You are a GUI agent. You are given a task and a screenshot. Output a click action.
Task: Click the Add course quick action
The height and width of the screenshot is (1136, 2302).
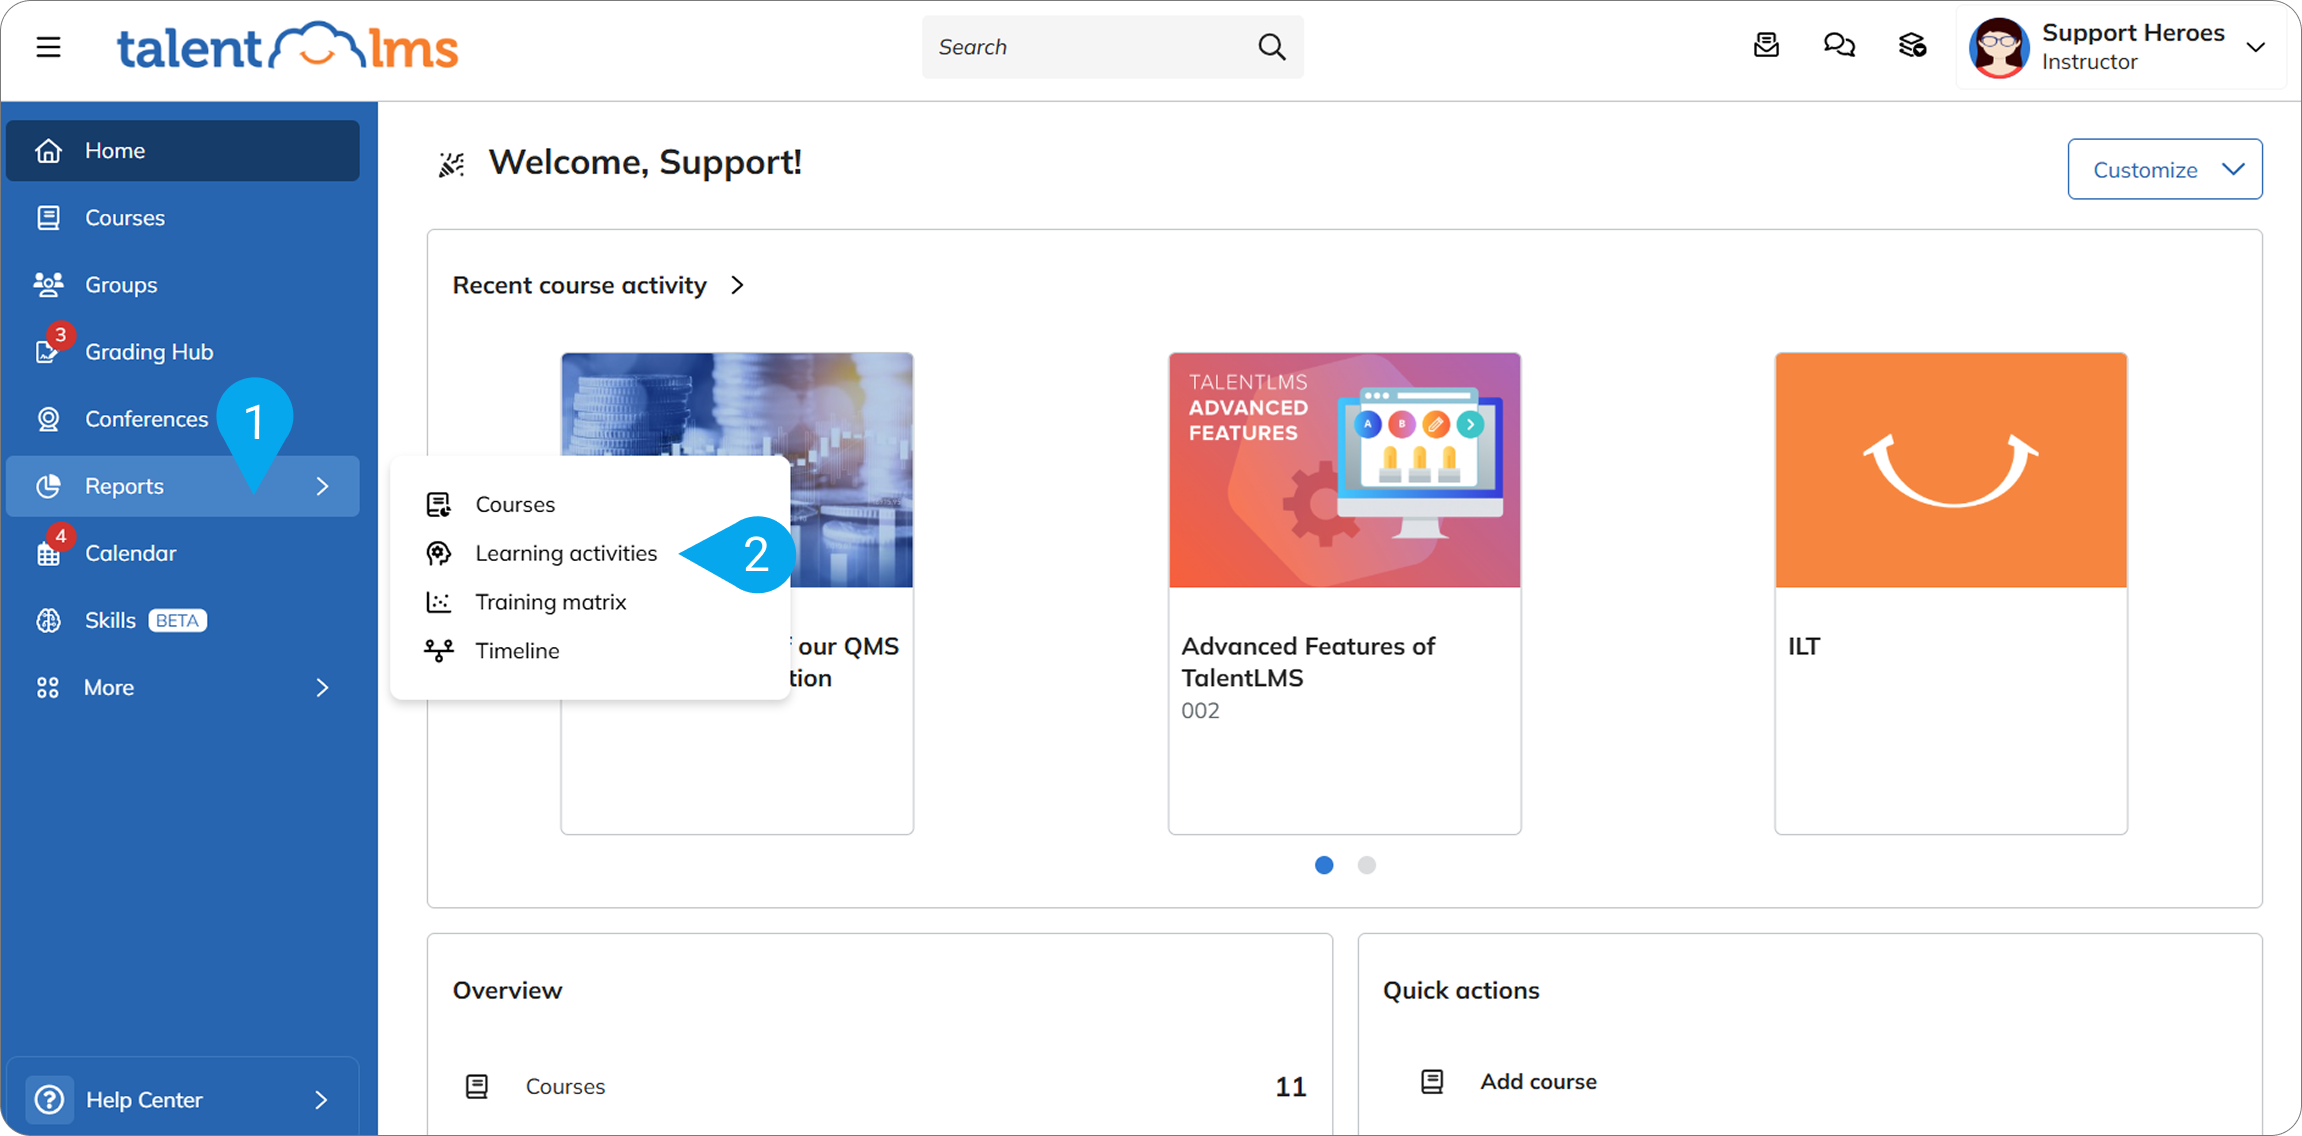pyautogui.click(x=1538, y=1081)
